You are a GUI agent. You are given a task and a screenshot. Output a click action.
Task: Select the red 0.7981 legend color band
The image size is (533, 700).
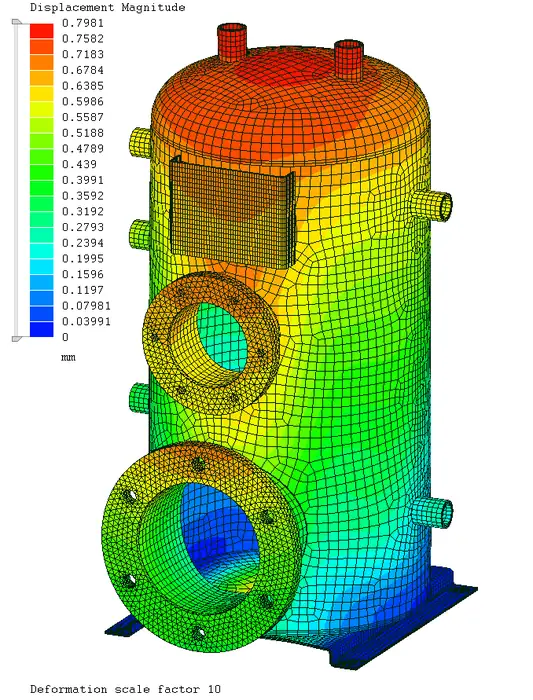tap(42, 31)
